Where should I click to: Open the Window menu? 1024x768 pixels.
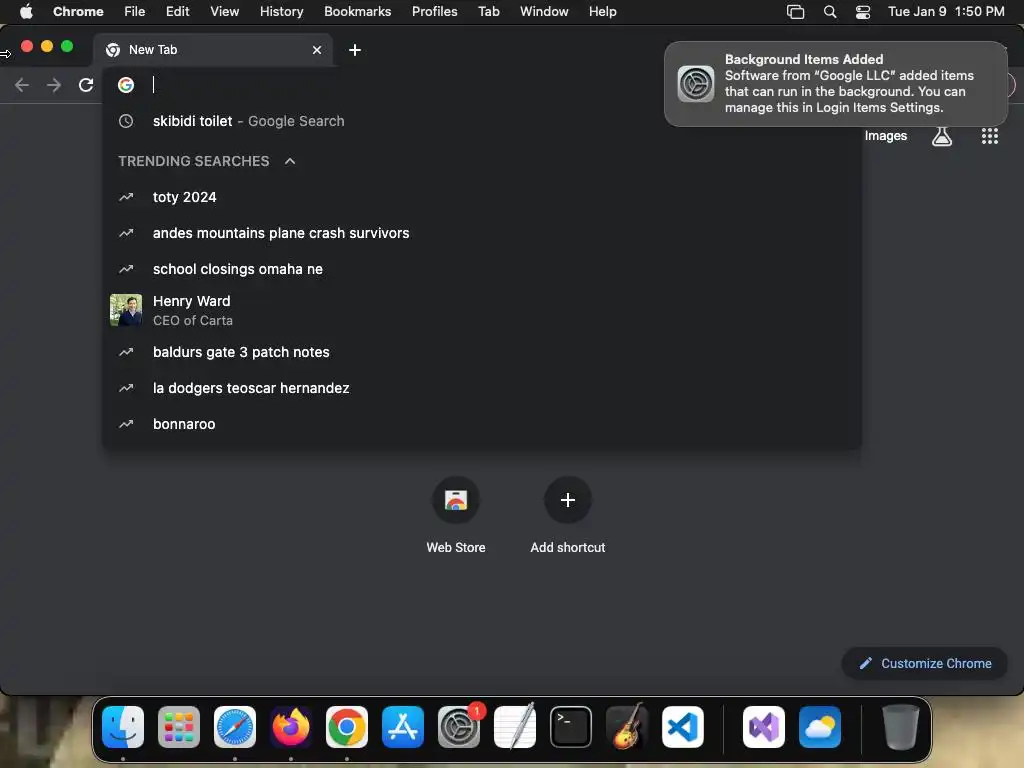544,12
